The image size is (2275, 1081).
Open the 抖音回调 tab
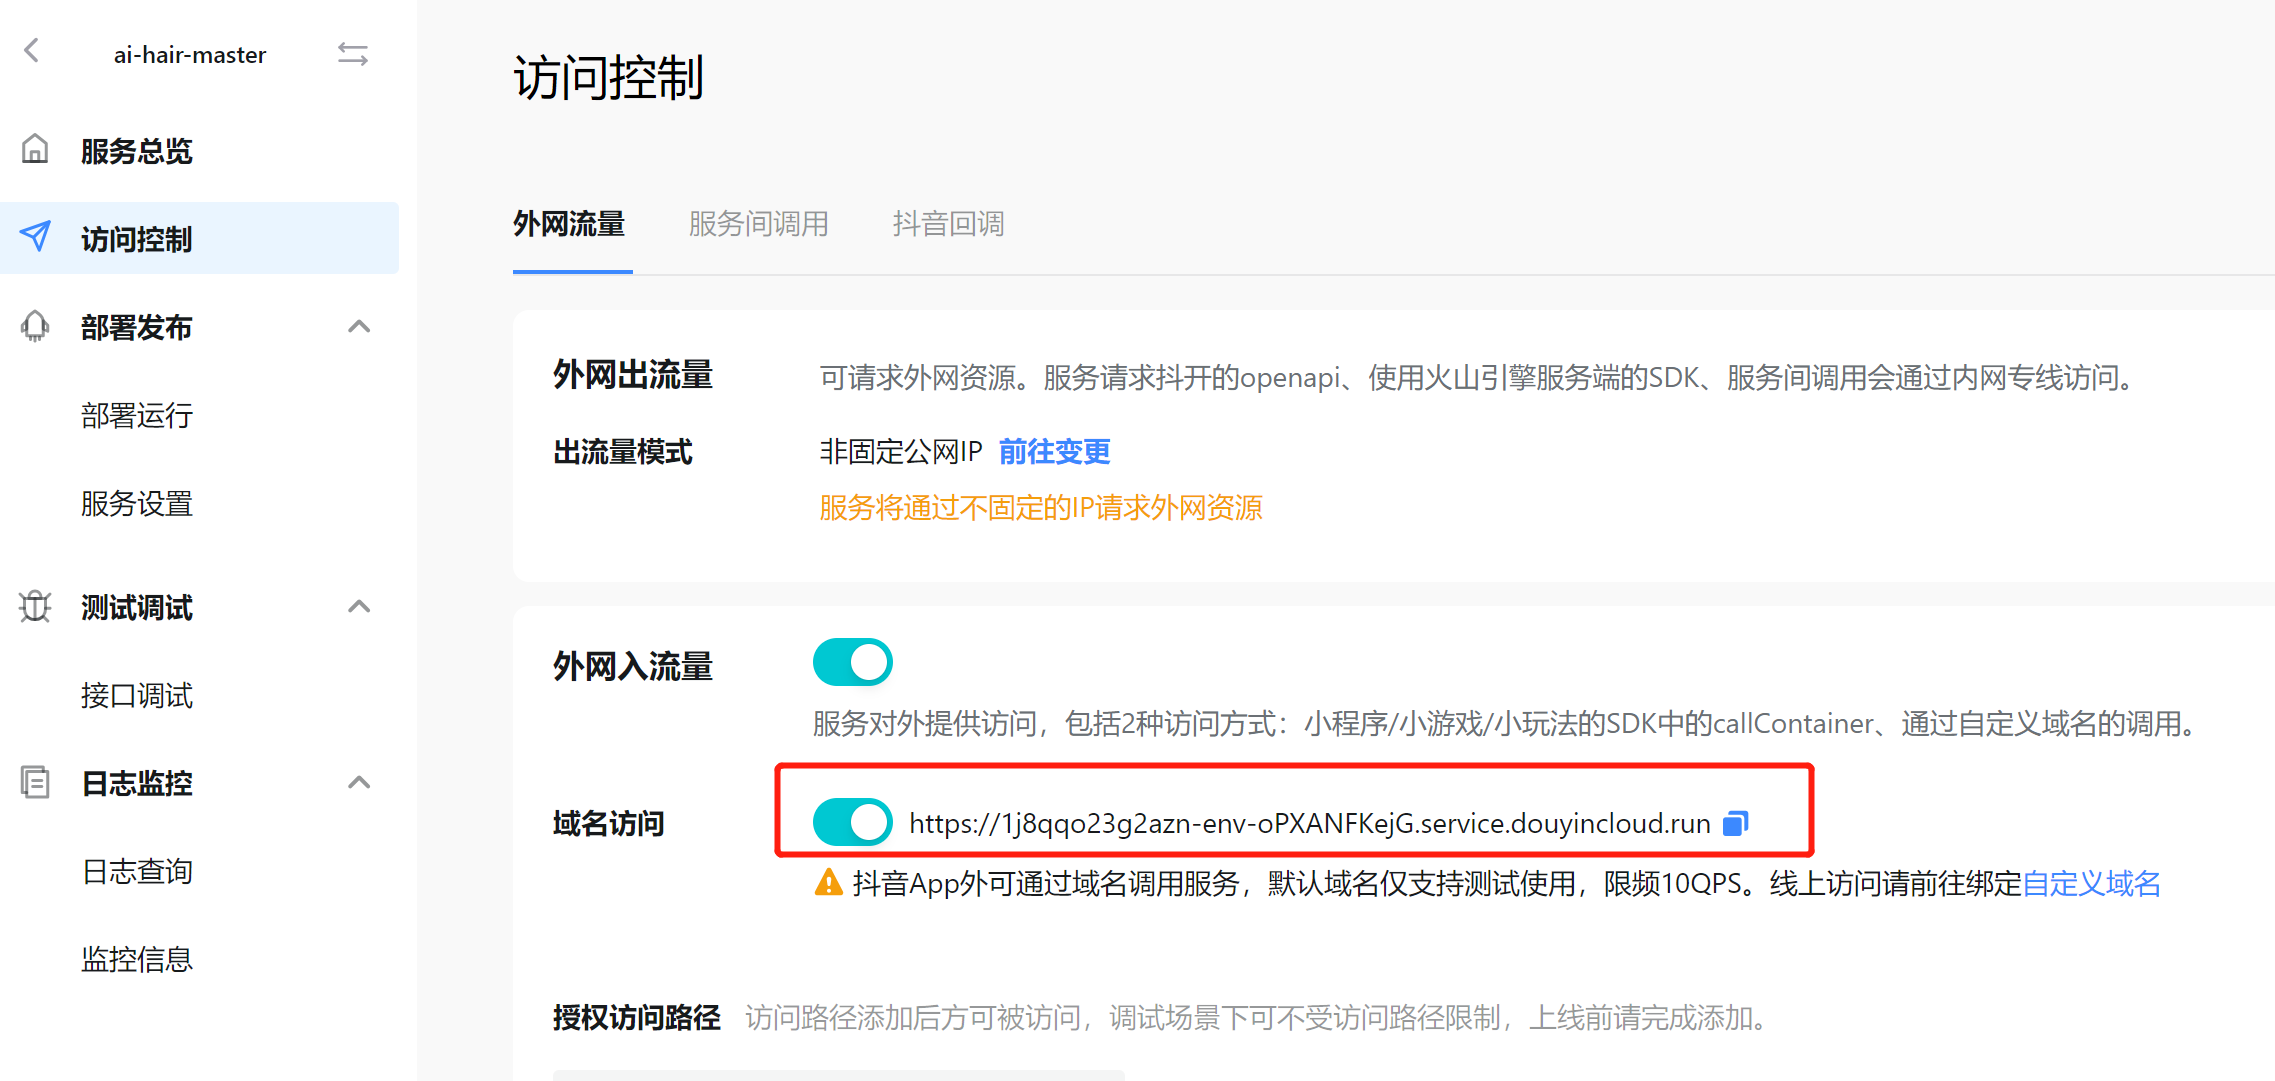point(947,224)
